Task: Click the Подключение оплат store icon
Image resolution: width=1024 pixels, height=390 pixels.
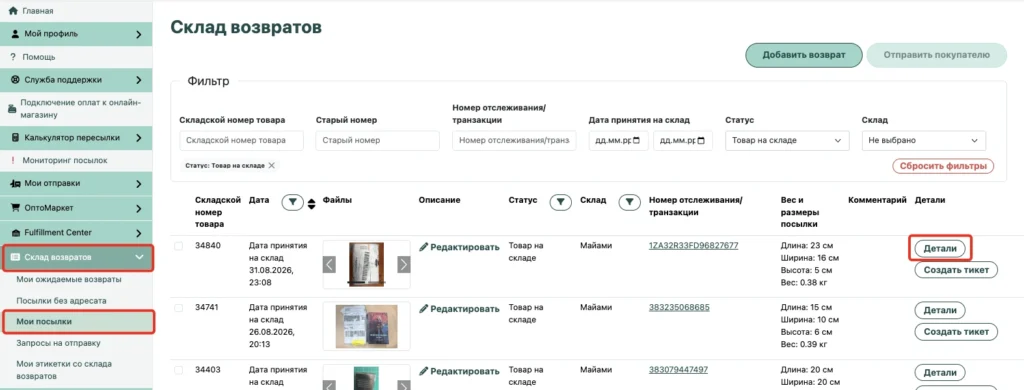Action: 12,109
